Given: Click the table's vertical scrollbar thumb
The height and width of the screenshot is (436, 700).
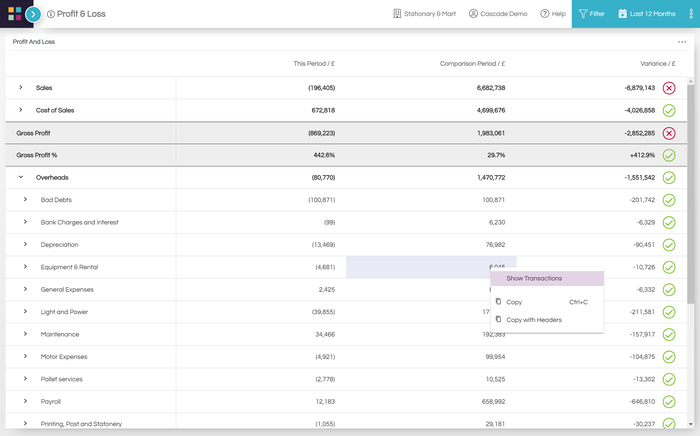Looking at the screenshot, I should click(x=691, y=194).
